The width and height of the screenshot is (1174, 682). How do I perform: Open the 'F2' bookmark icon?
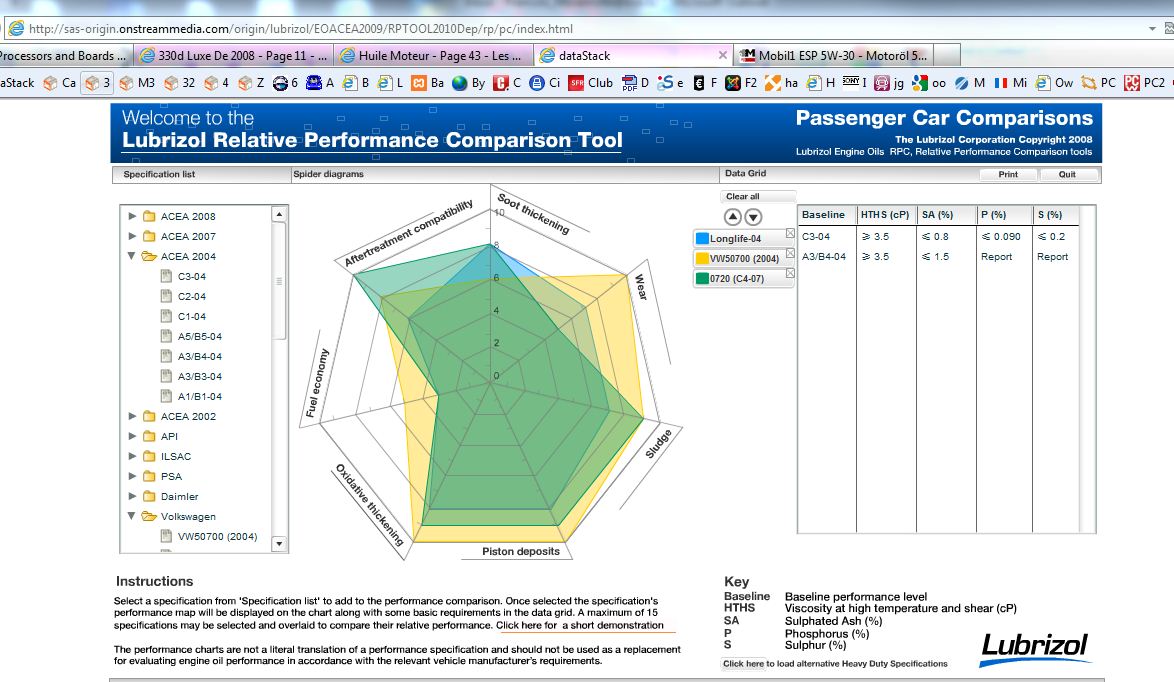click(733, 83)
